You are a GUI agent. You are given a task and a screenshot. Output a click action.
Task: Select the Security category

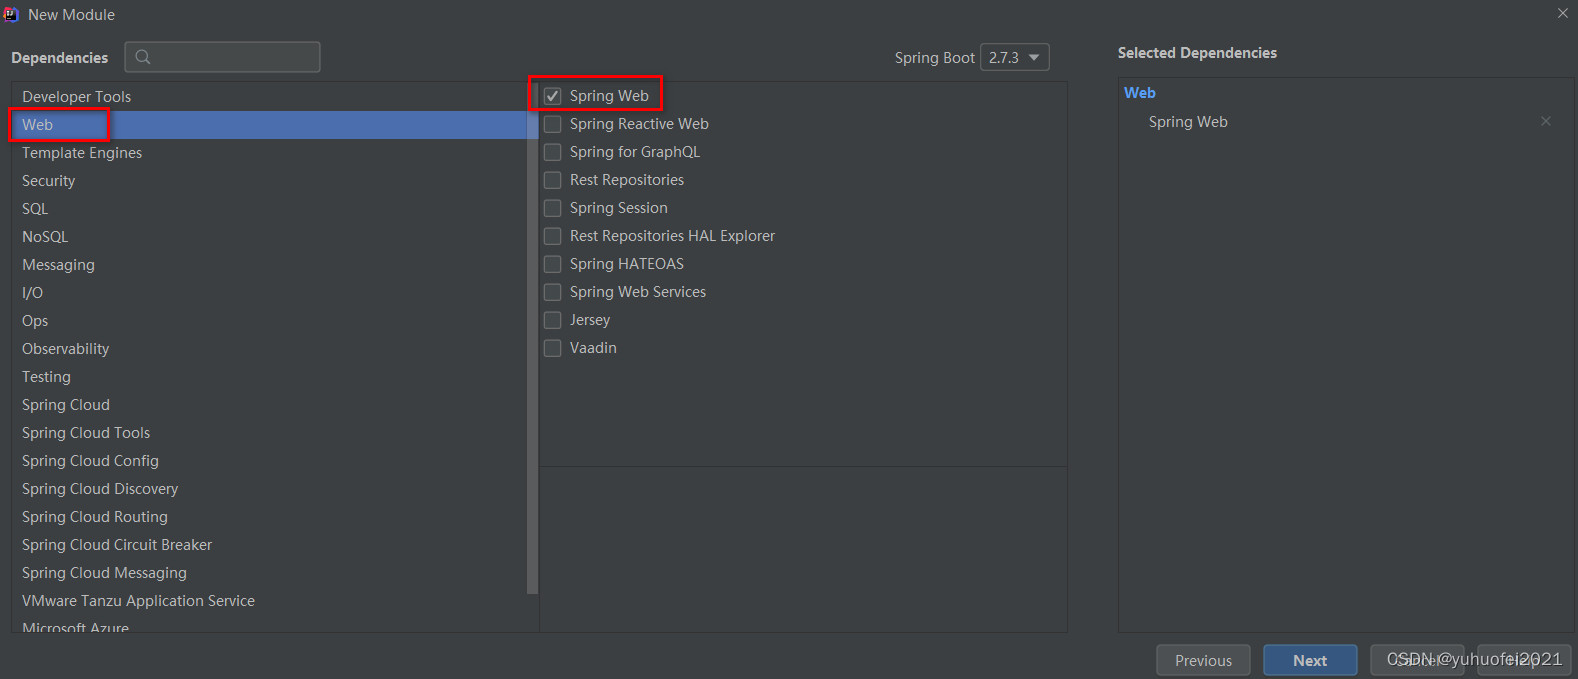tap(49, 181)
